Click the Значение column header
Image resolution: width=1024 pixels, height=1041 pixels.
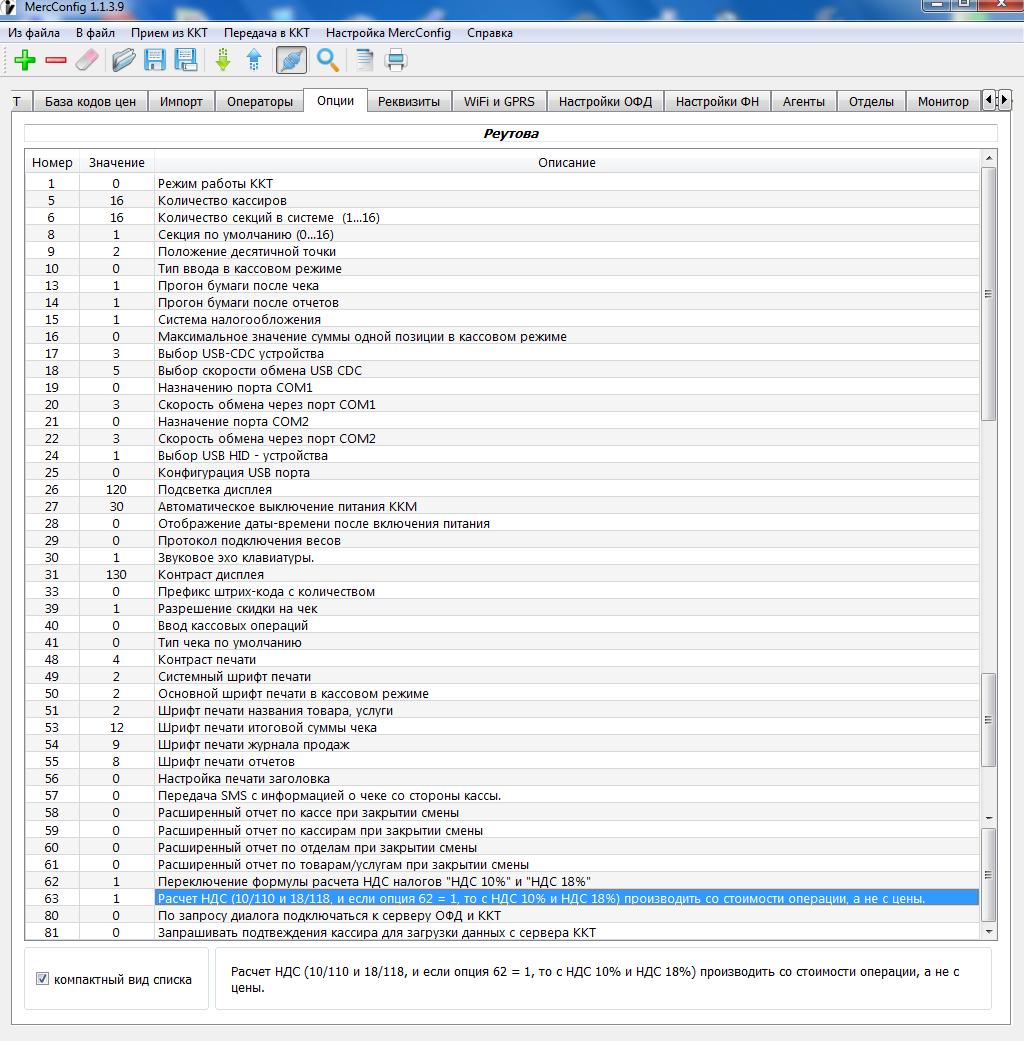117,163
